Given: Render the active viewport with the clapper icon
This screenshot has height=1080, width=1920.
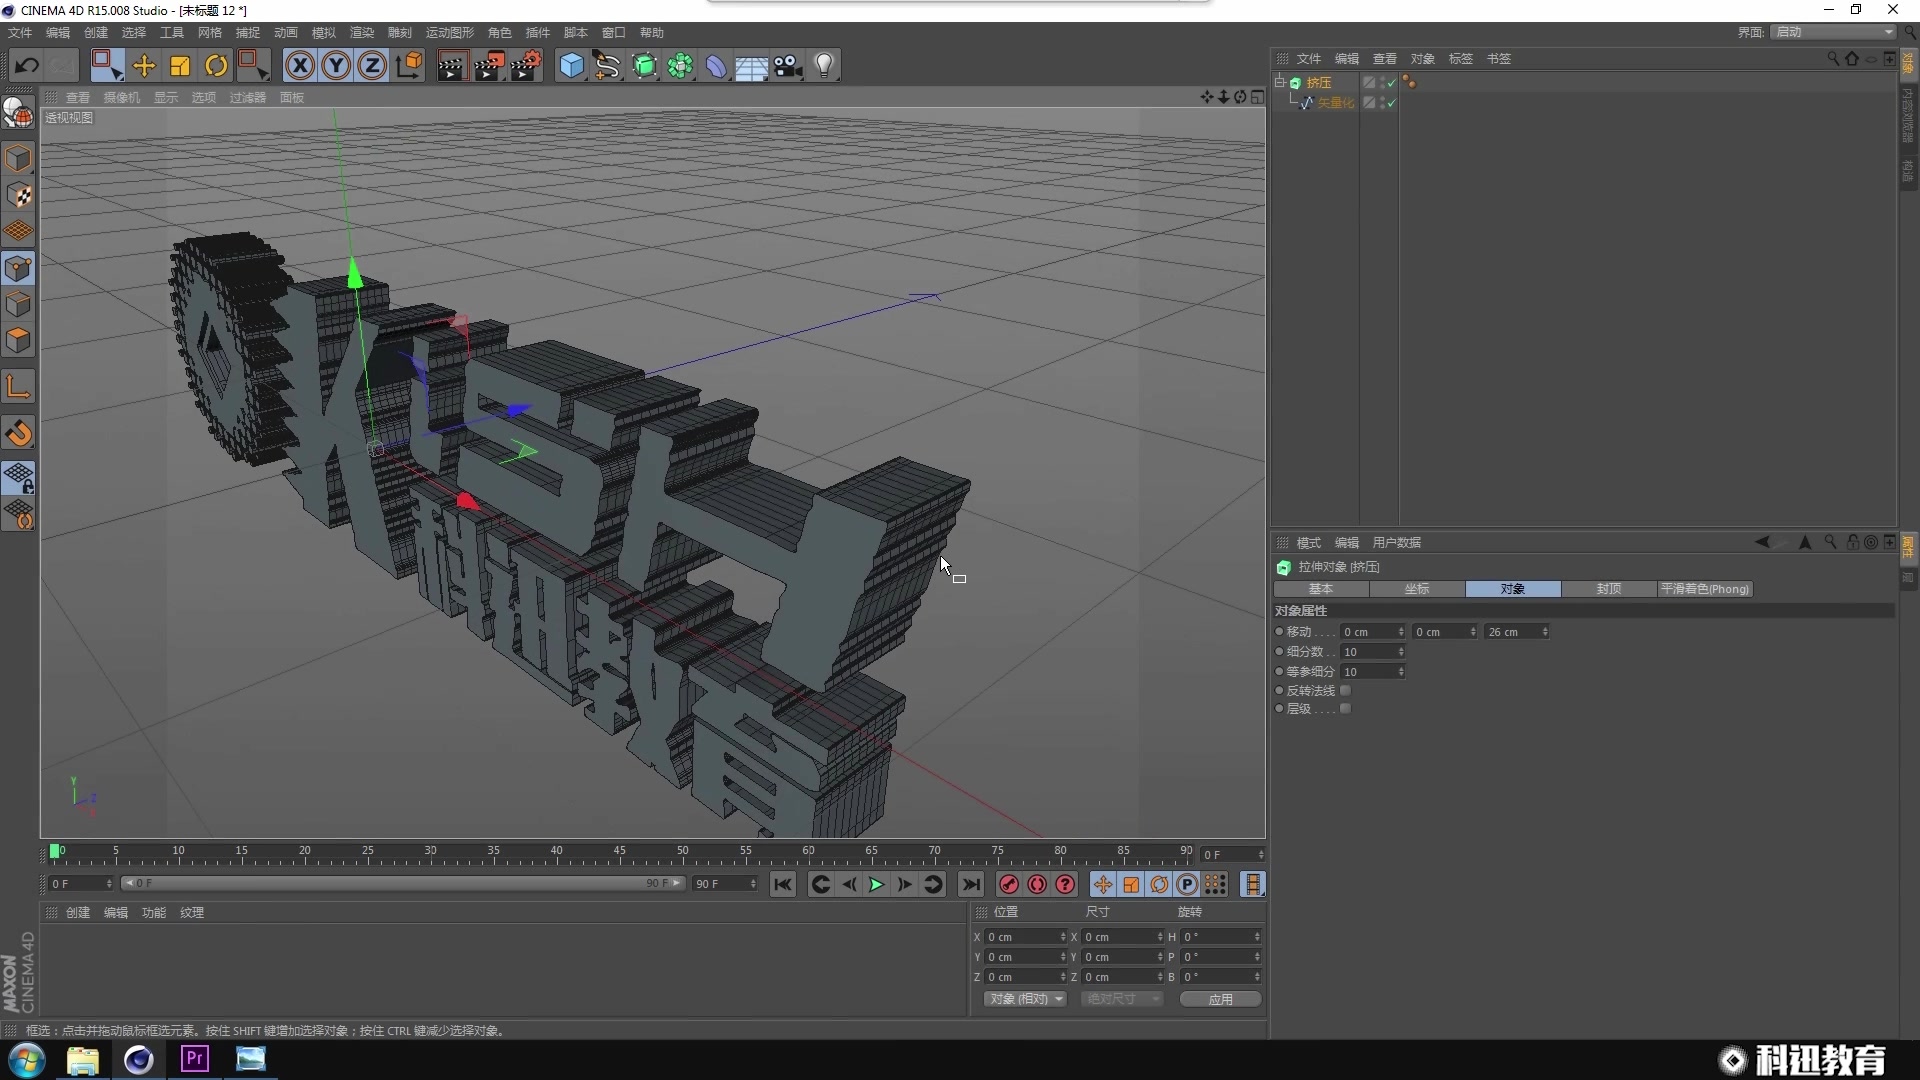Looking at the screenshot, I should coord(451,65).
